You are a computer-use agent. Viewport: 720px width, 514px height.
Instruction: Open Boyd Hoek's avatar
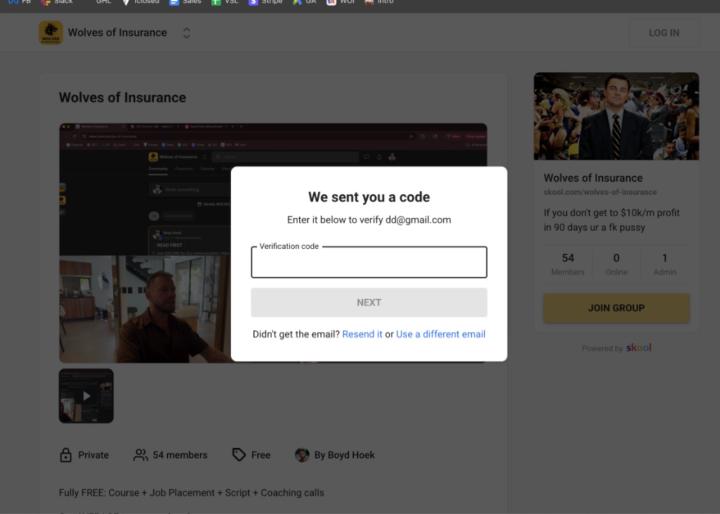302,455
